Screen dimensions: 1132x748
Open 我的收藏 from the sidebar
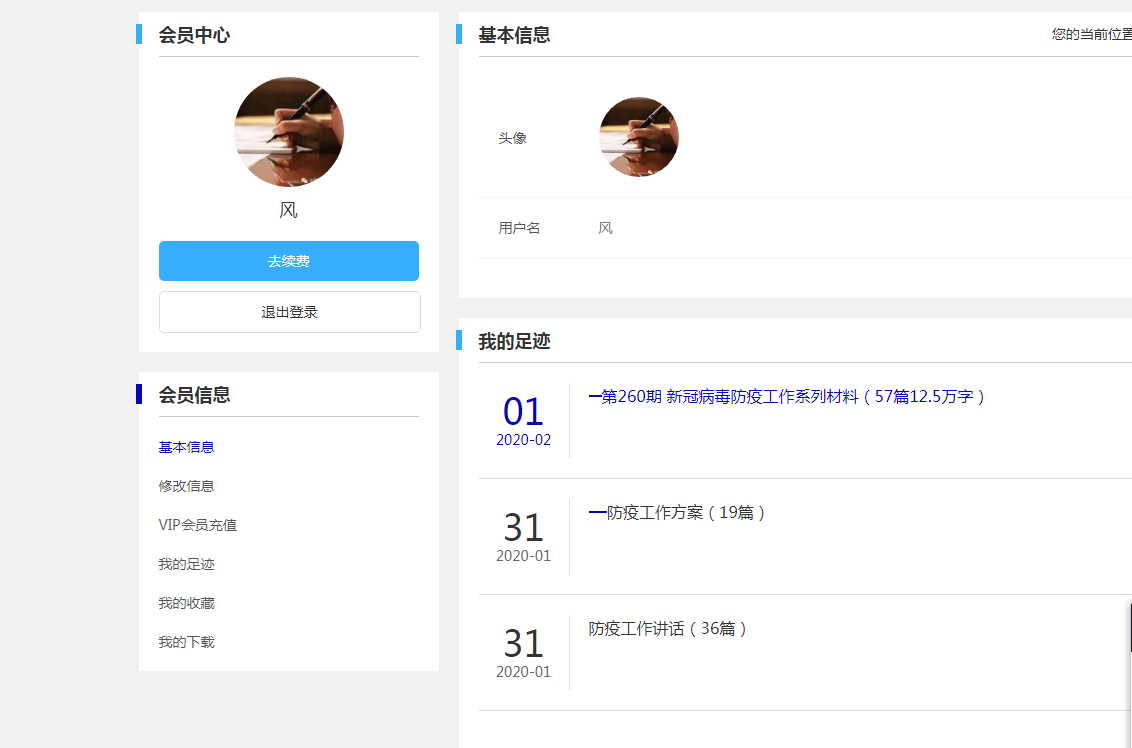tap(186, 603)
